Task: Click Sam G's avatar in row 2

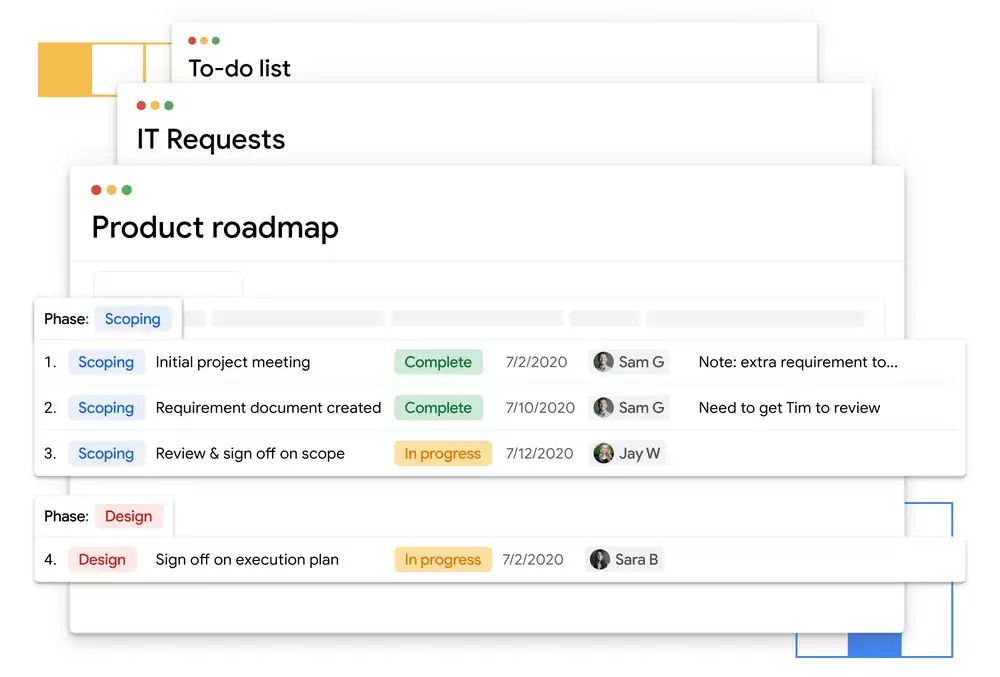Action: [604, 408]
